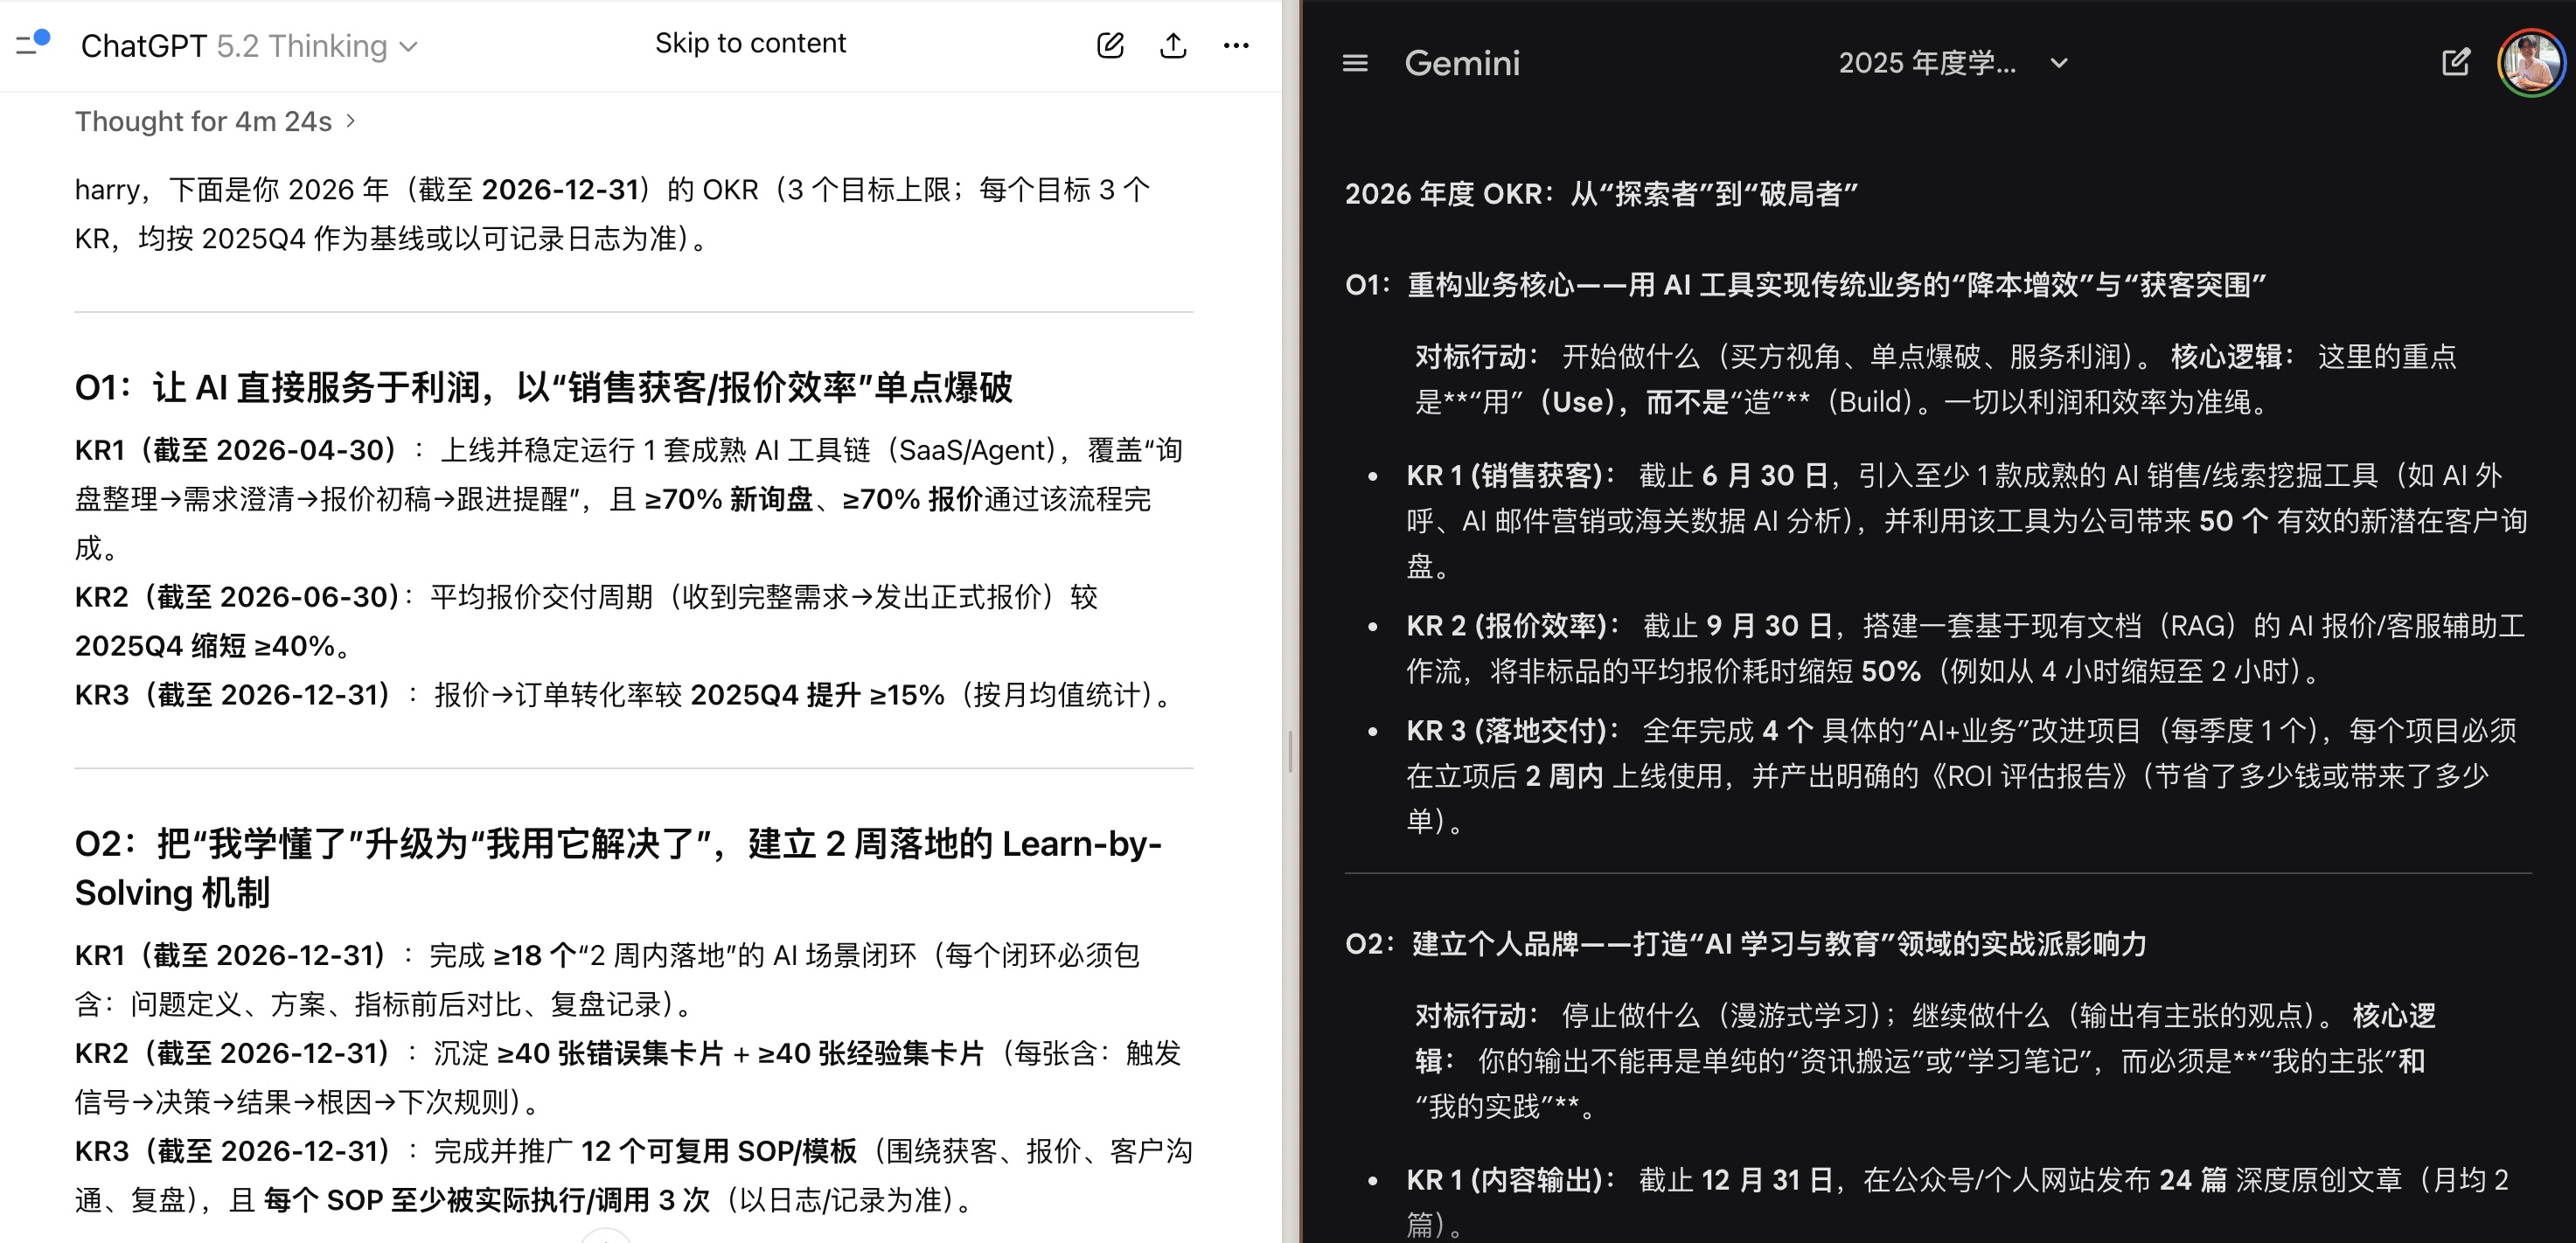Click the Gemini logo text
The width and height of the screenshot is (2576, 1243).
point(1461,63)
